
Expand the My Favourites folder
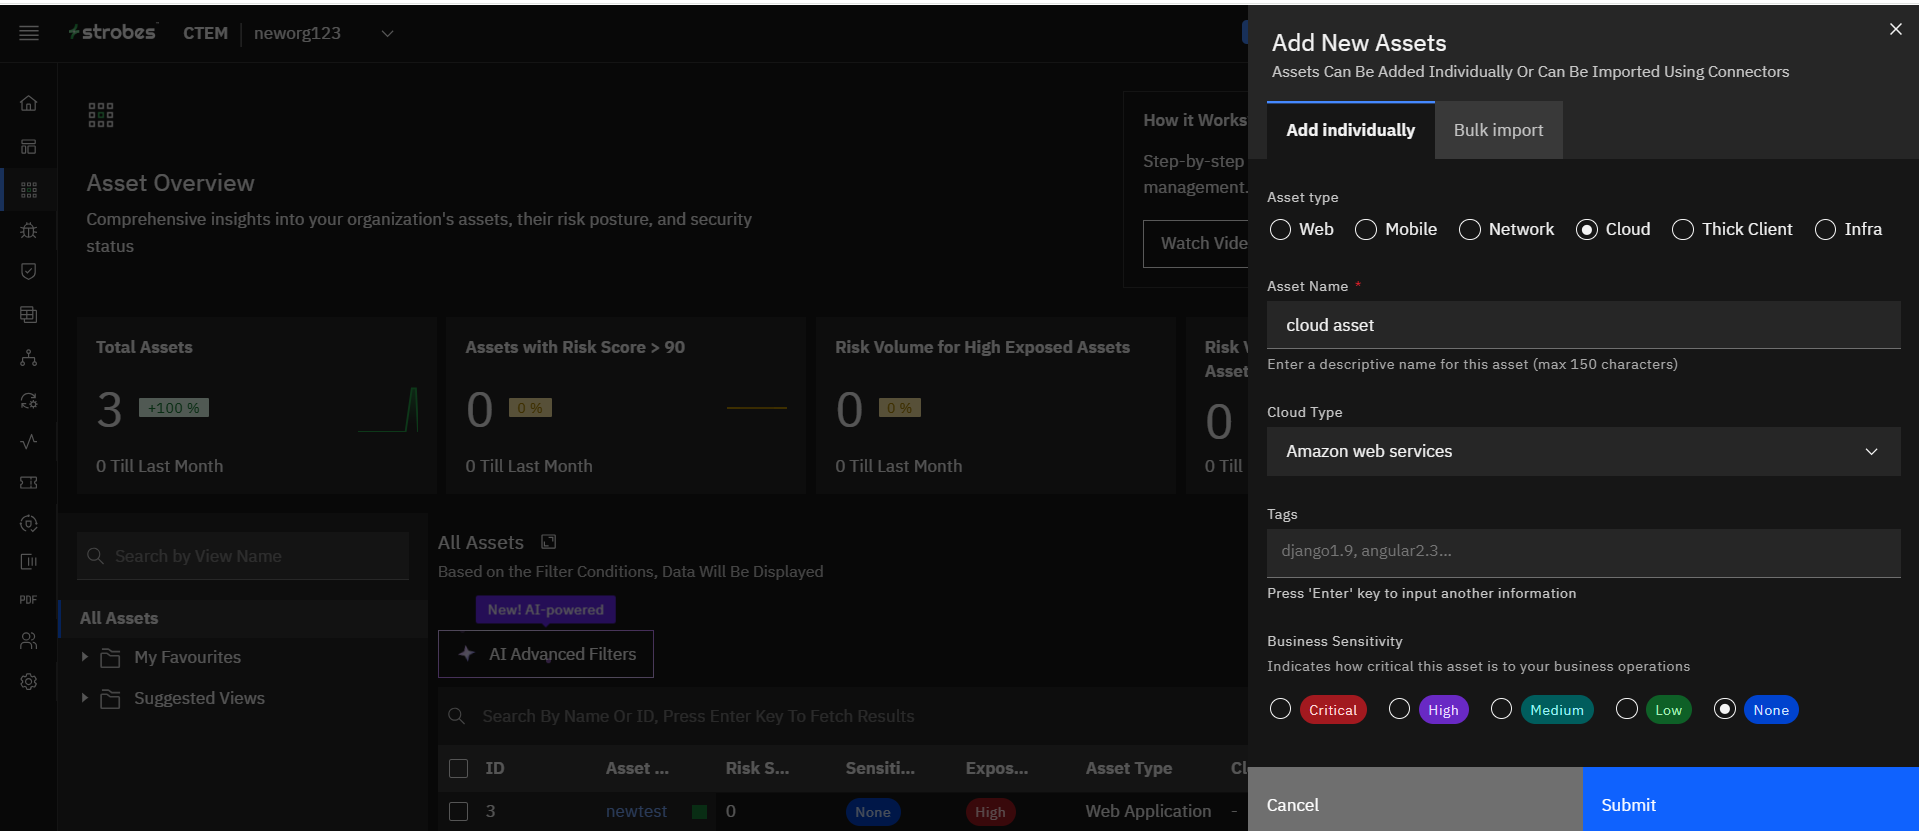(85, 657)
